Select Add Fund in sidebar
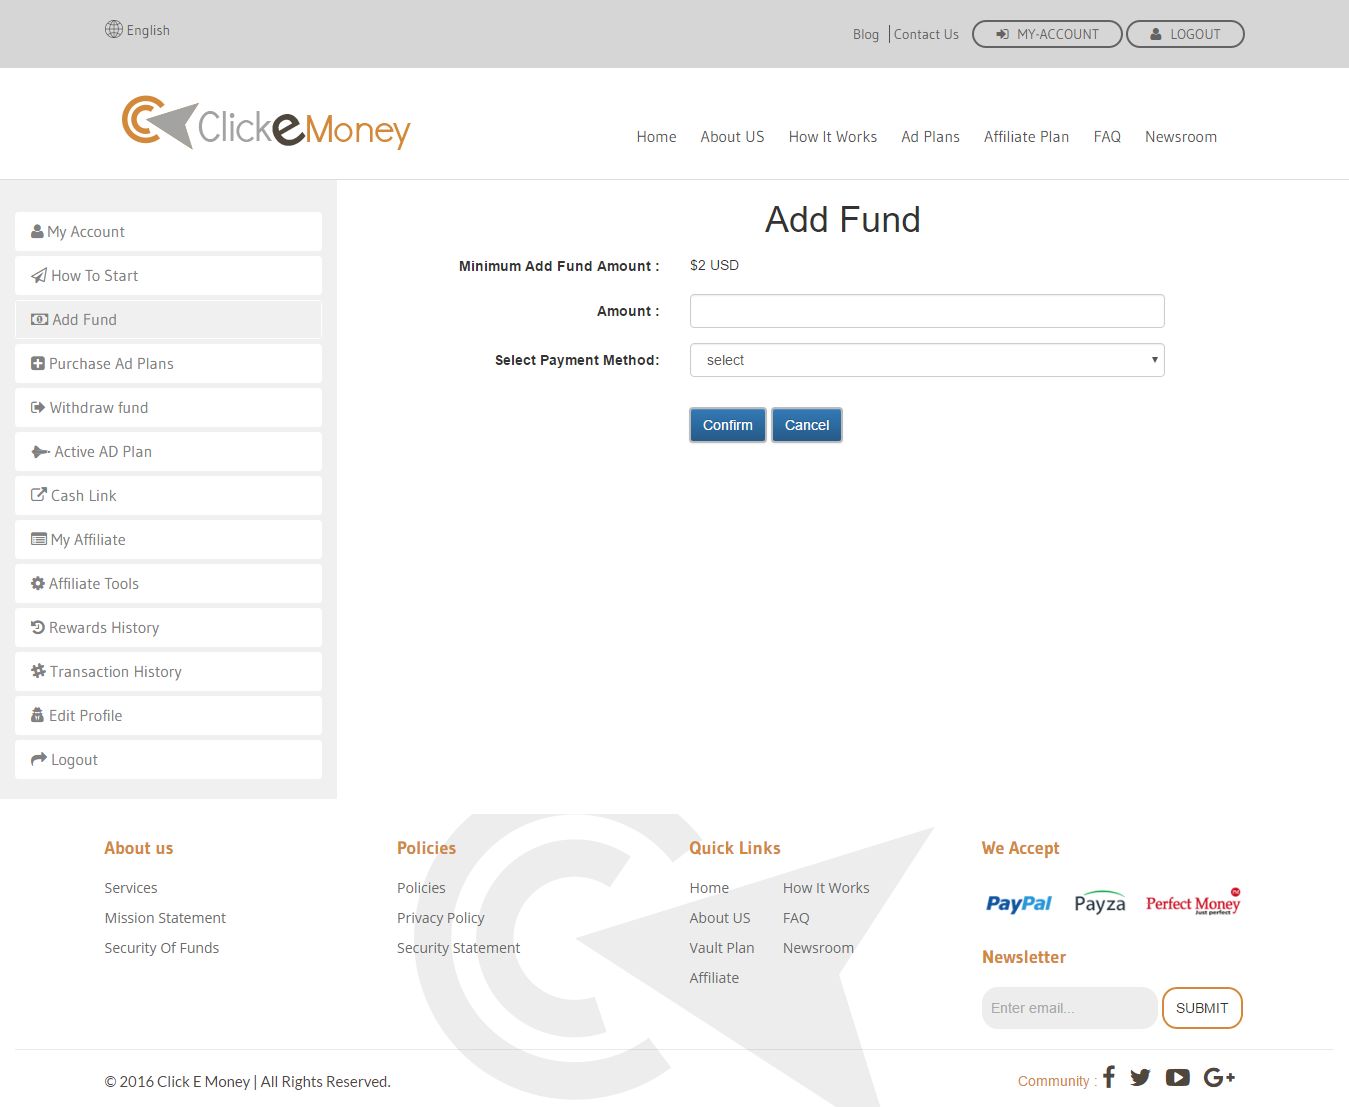1349x1107 pixels. (168, 320)
